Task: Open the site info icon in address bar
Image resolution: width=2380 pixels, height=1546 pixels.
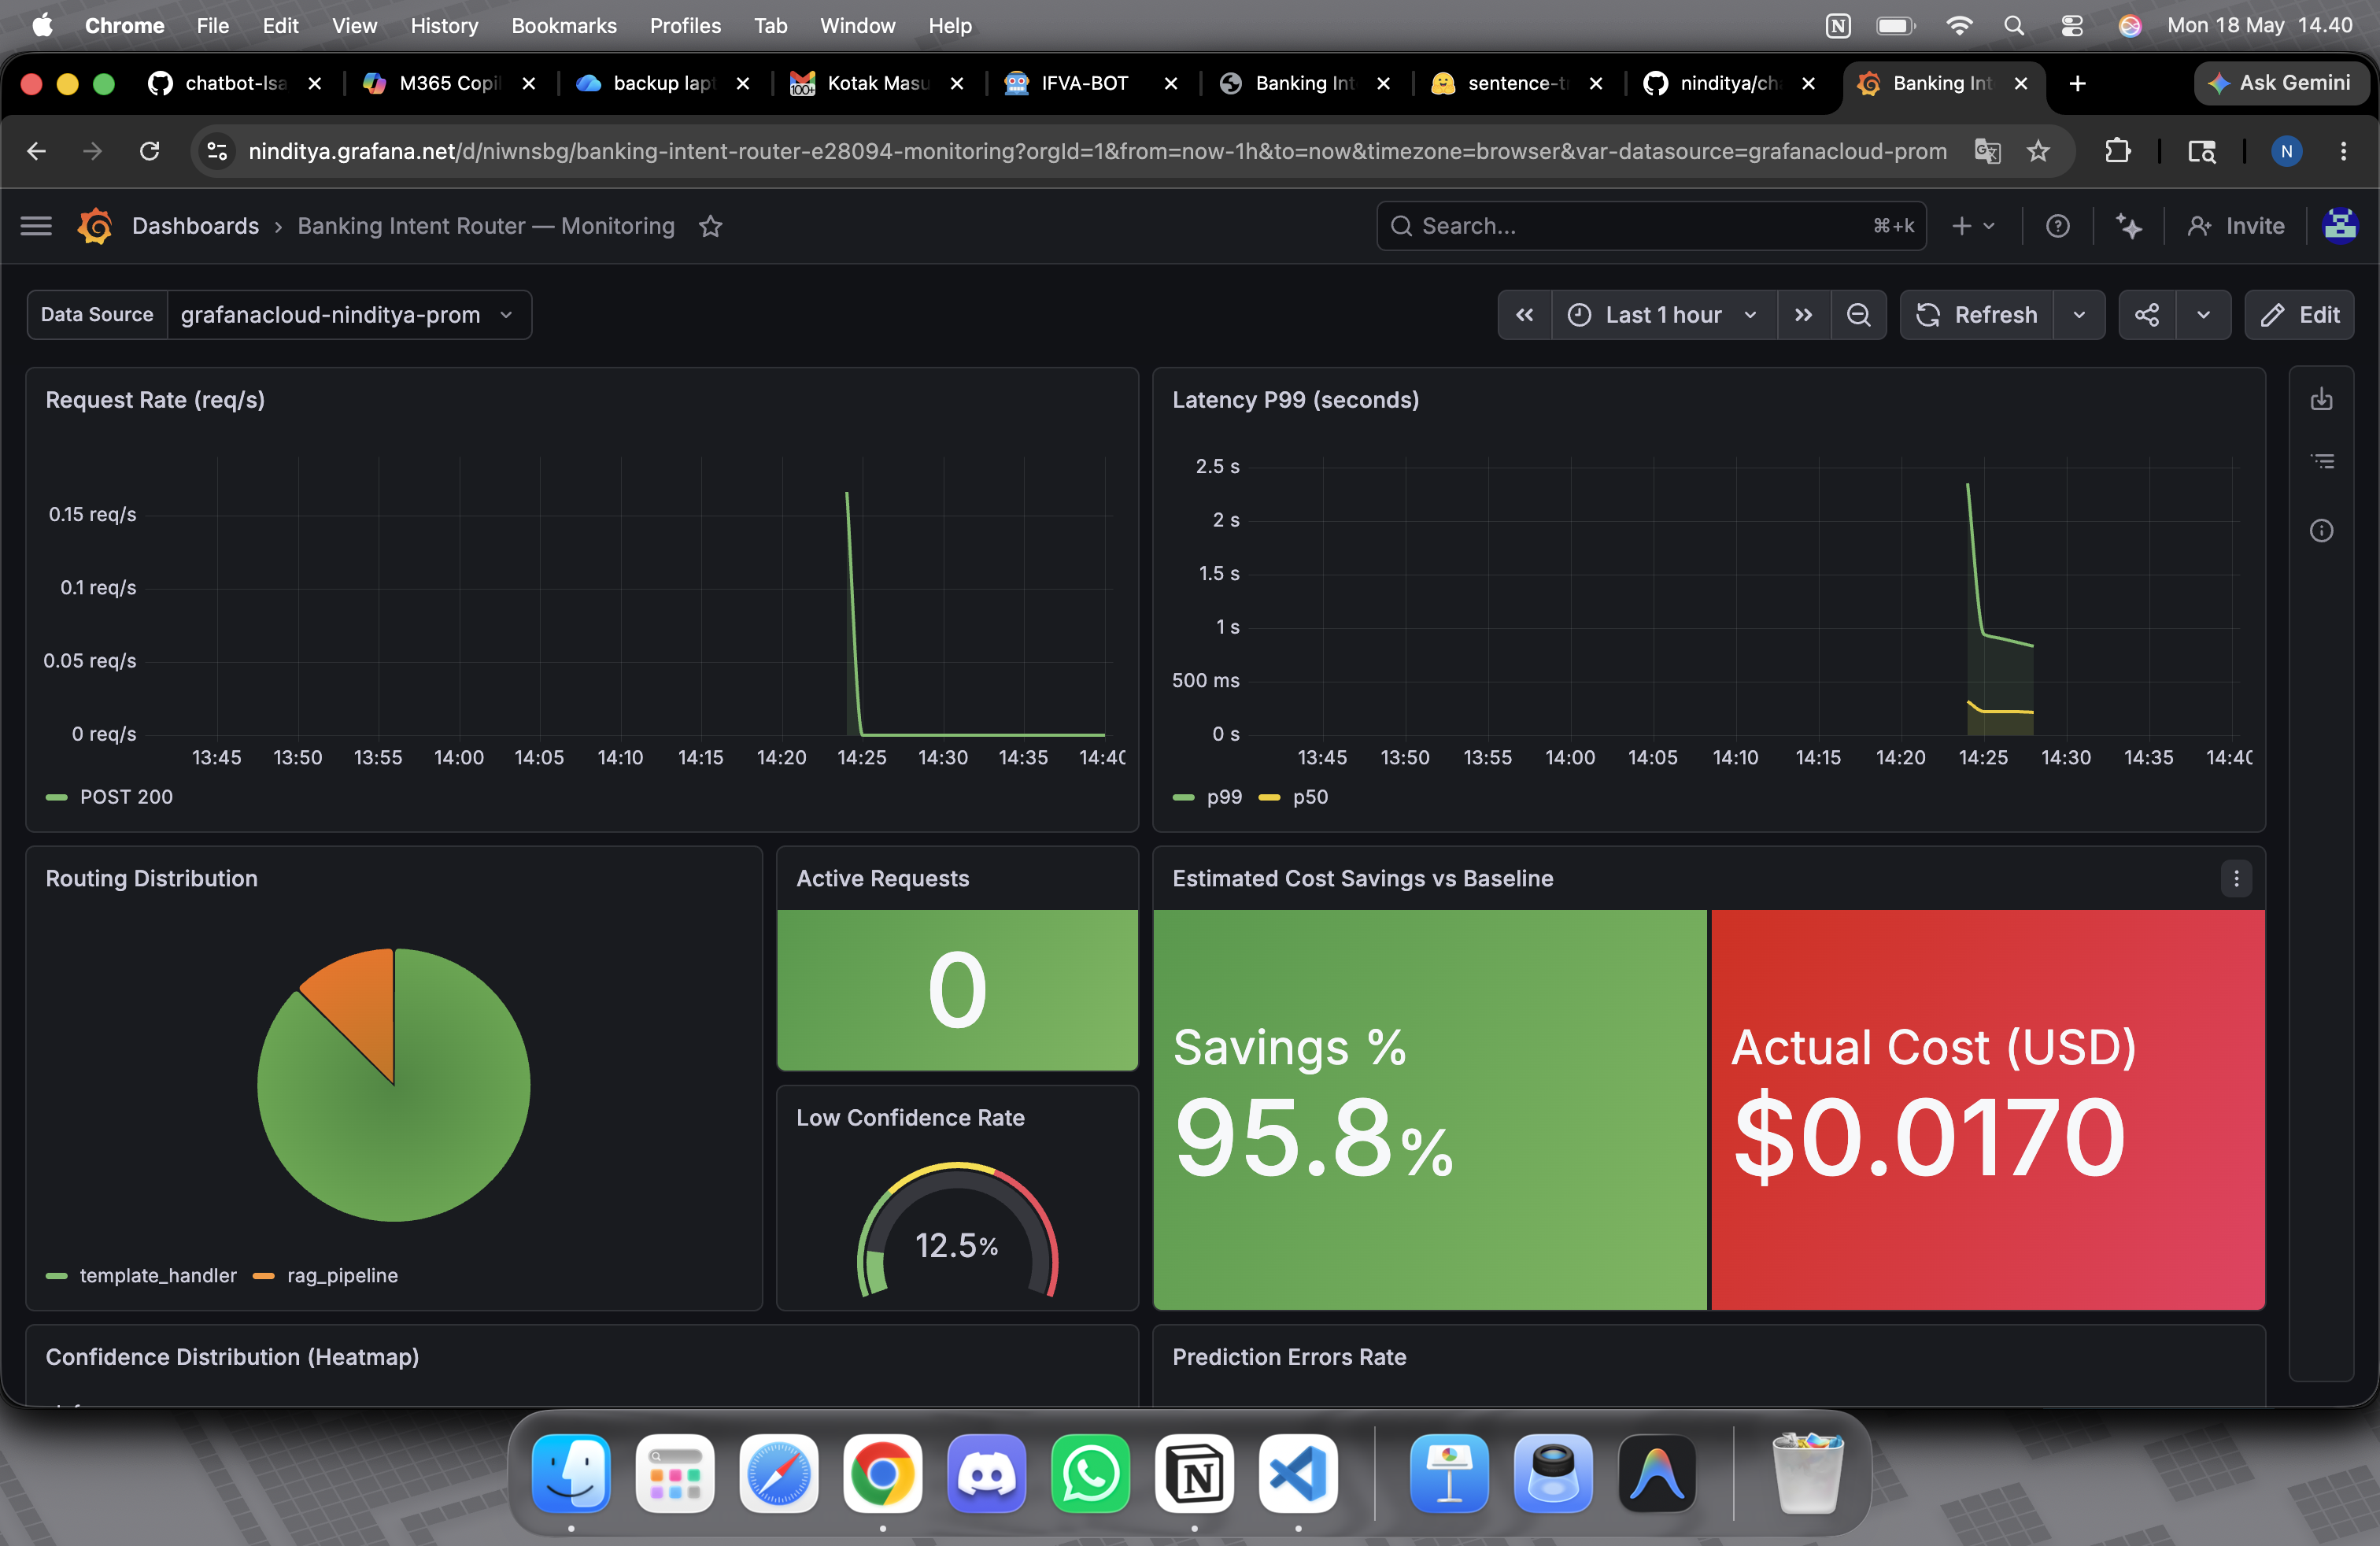Action: 217,151
